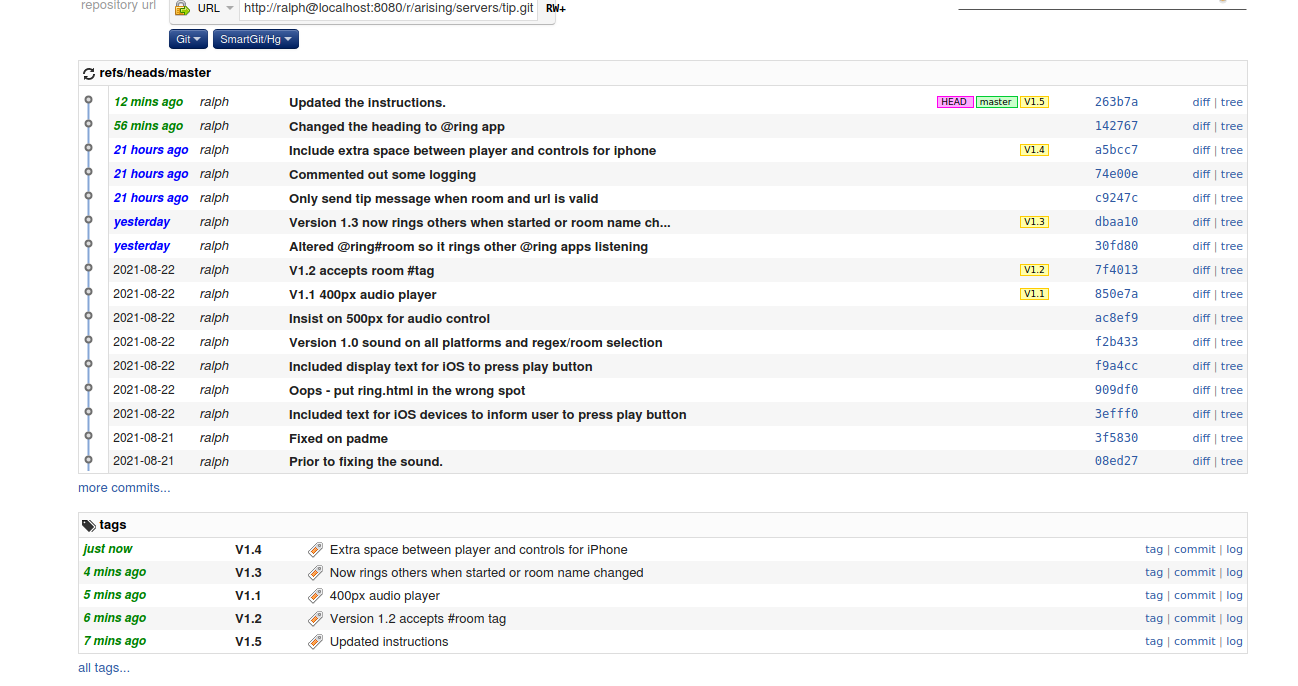Screen dimensions: 1298x686
Task: Click the tag icon in the V1.2 tag row
Action: pos(315,619)
